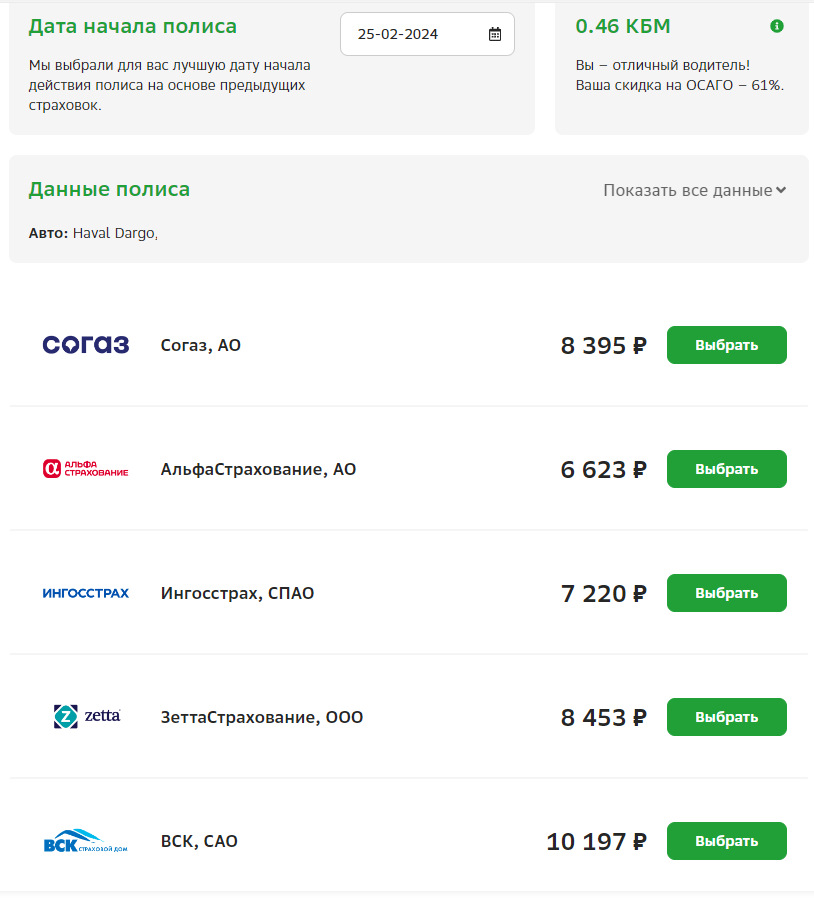Click the Sogaz company logo

click(86, 345)
